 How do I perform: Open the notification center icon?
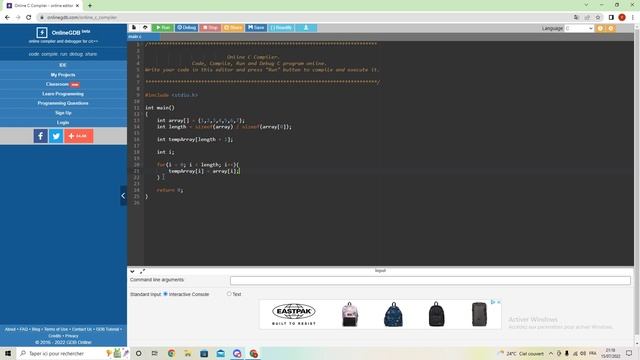tap(629, 353)
